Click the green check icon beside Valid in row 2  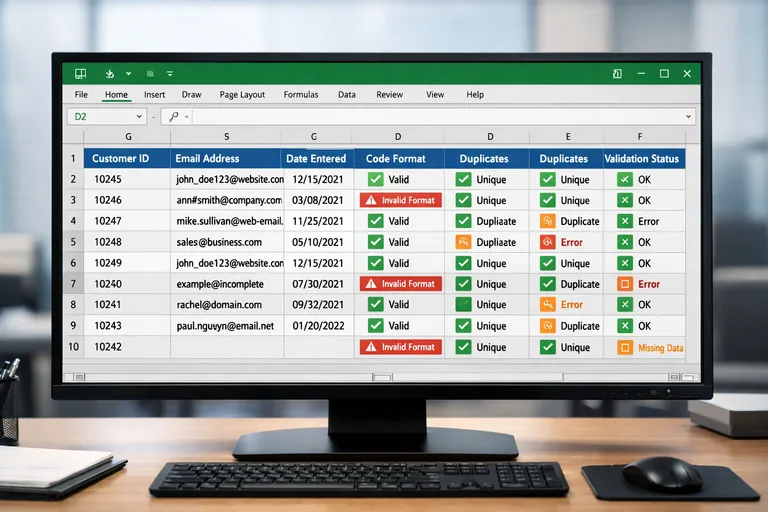(376, 179)
